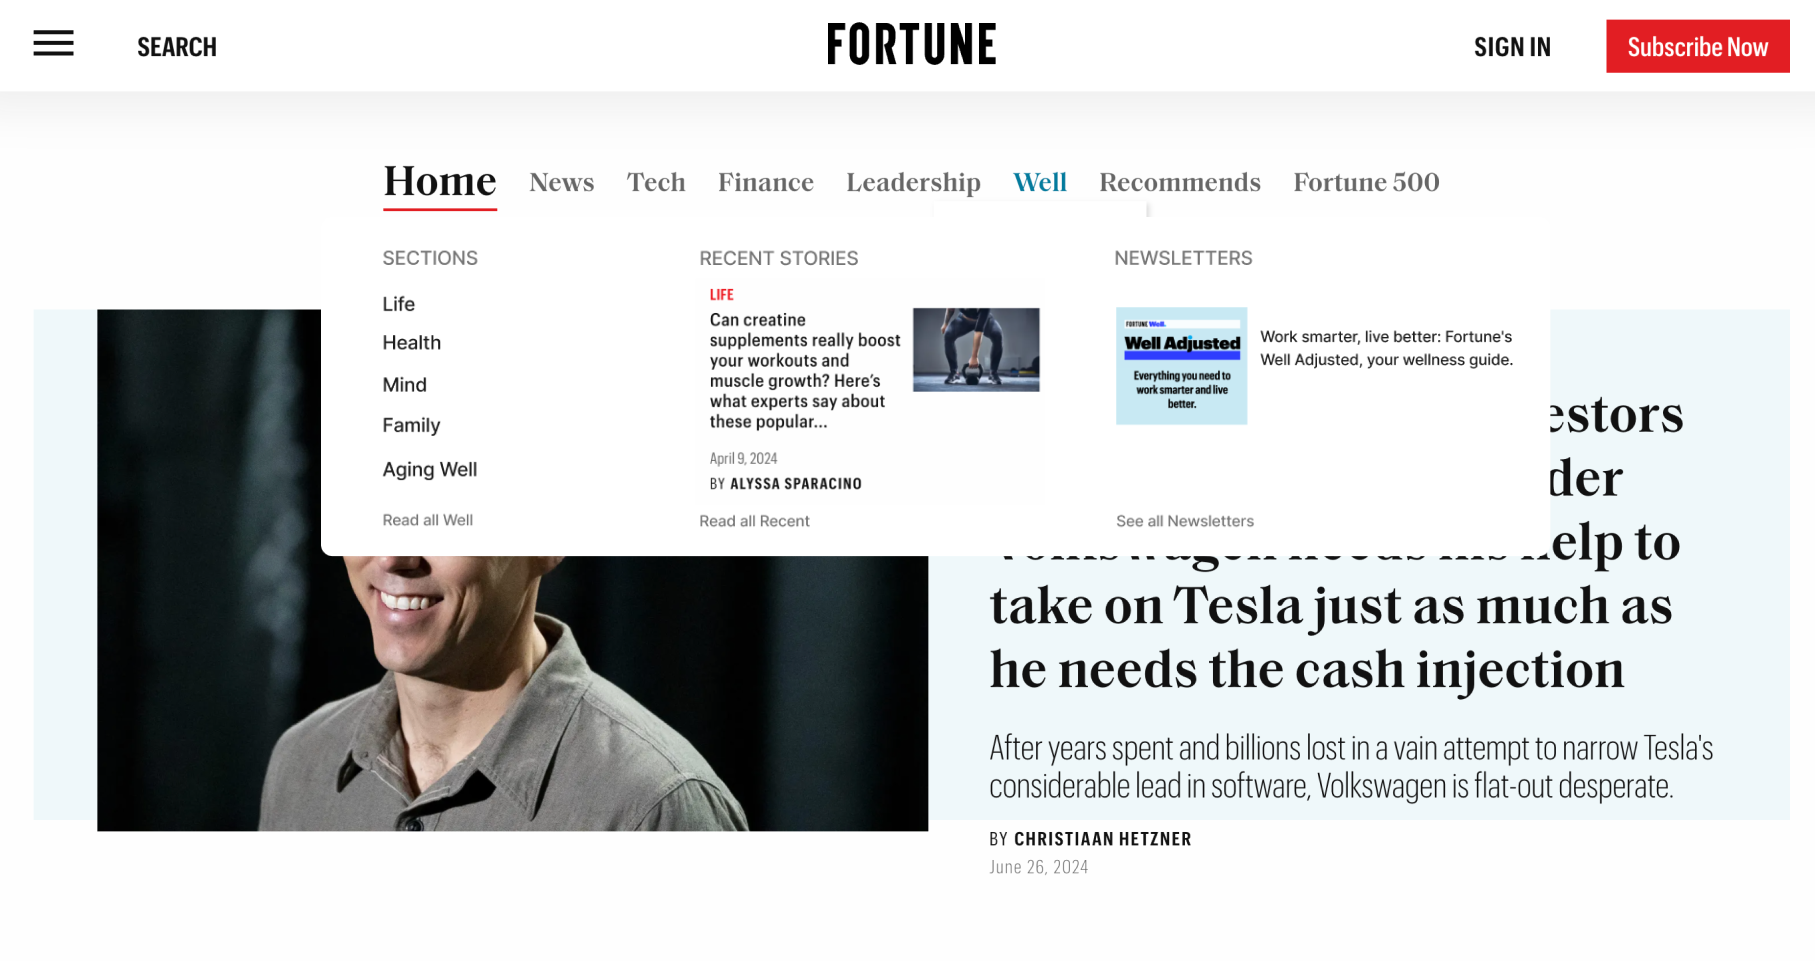The height and width of the screenshot is (962, 1815).
Task: Select Aging Well section
Action: [x=429, y=470]
